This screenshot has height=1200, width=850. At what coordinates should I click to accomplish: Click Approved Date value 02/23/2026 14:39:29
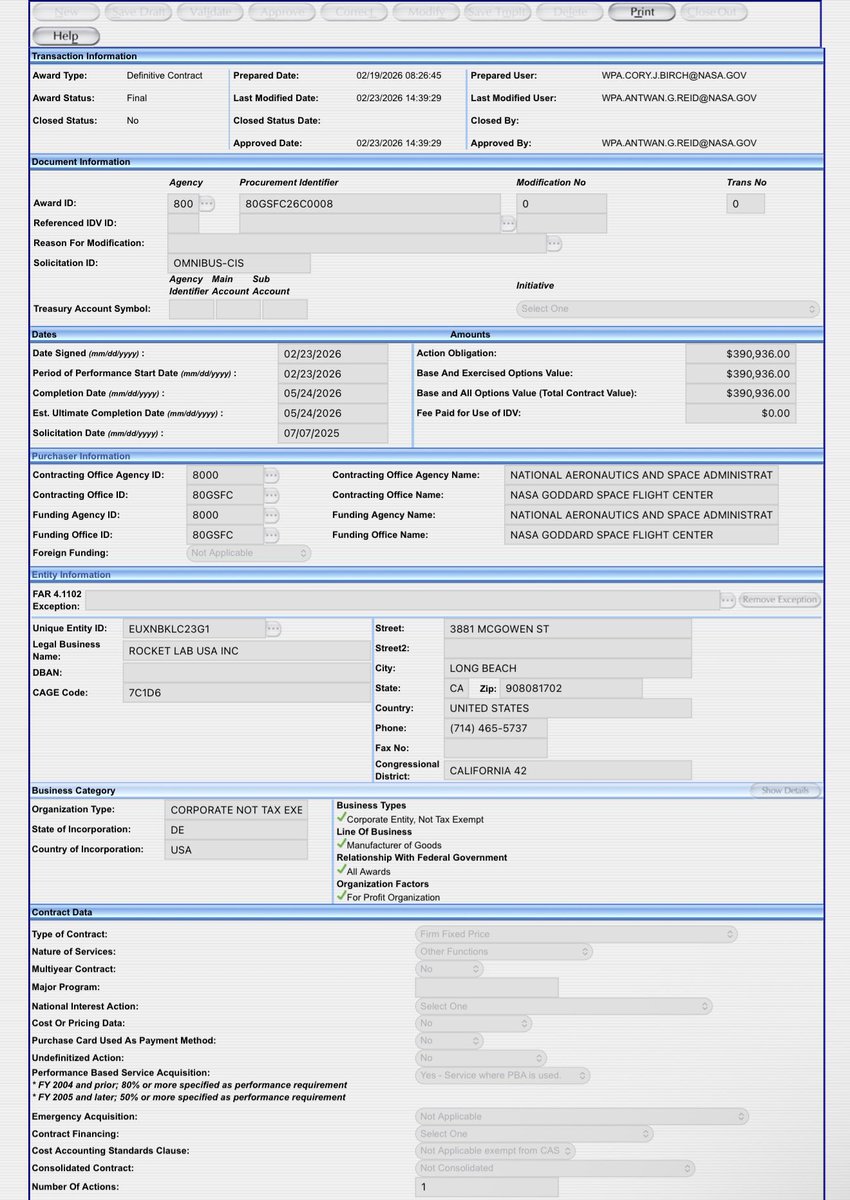pyautogui.click(x=399, y=143)
